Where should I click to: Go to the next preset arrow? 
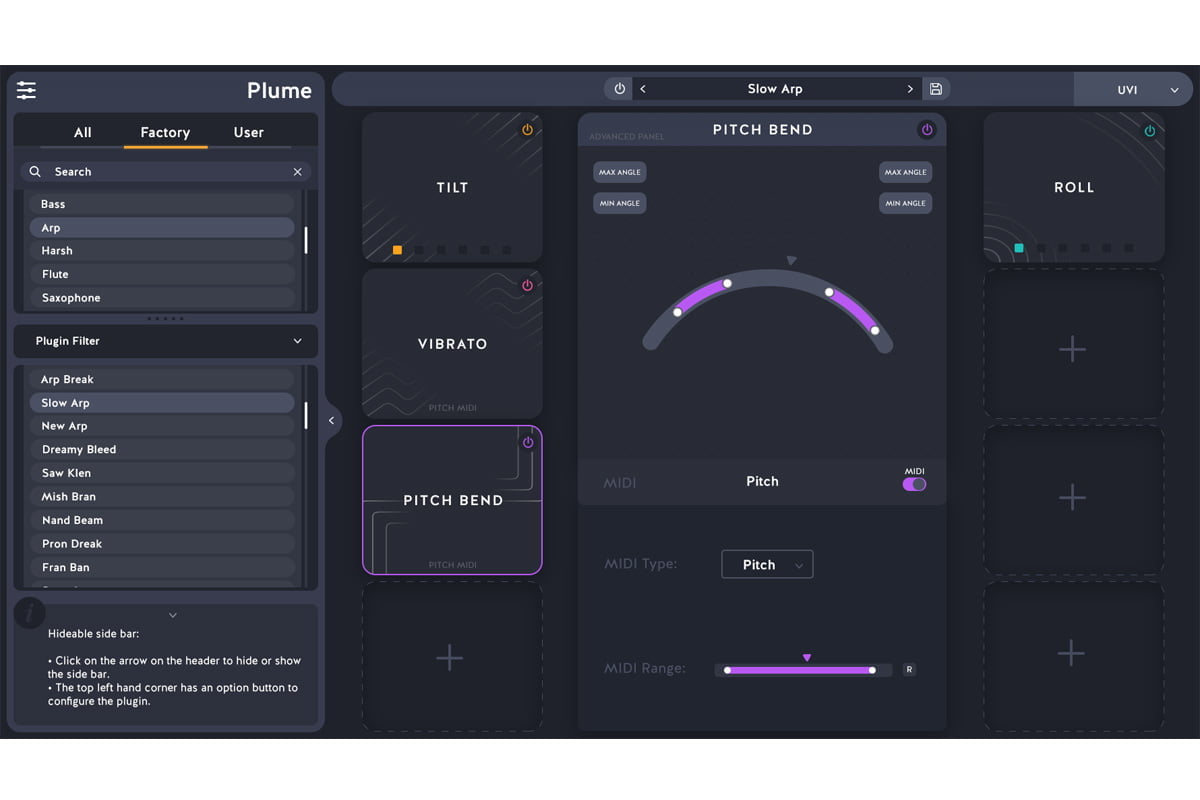point(910,89)
